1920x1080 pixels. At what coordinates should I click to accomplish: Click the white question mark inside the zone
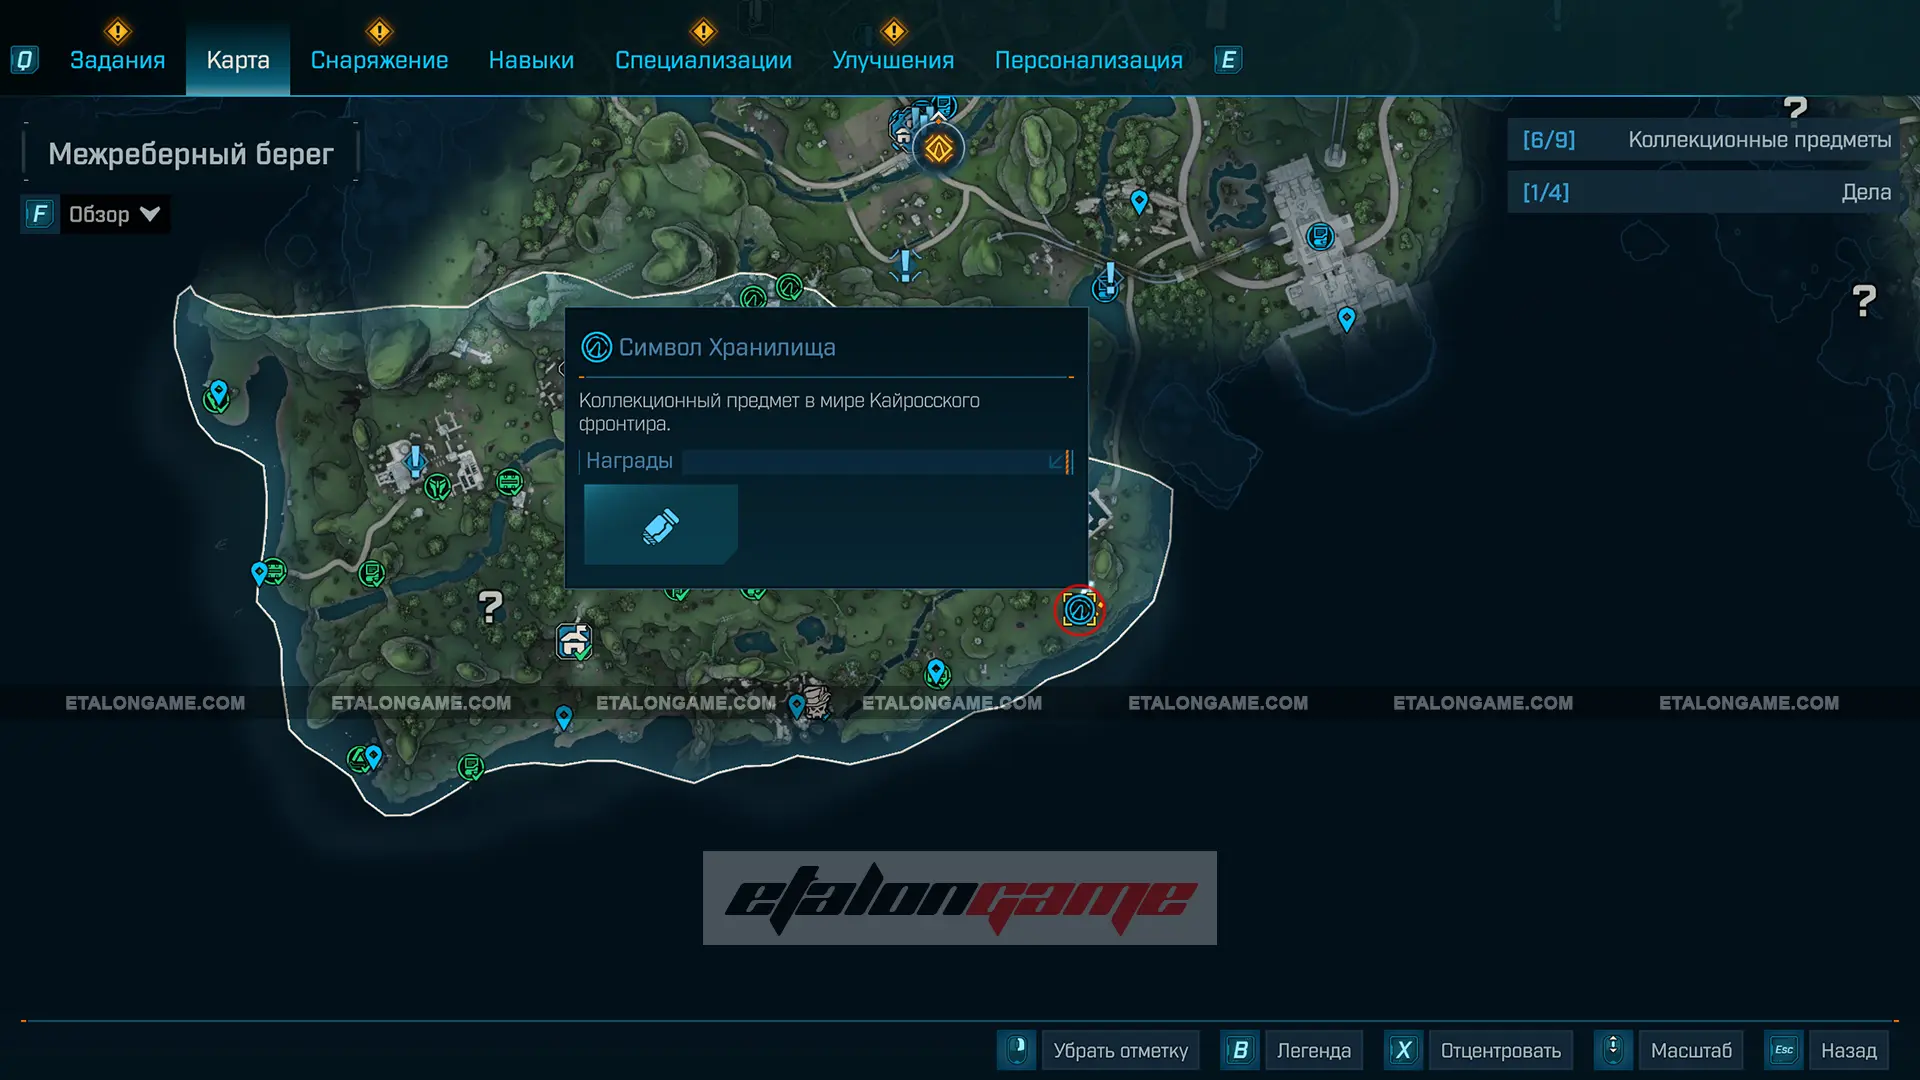(x=490, y=606)
